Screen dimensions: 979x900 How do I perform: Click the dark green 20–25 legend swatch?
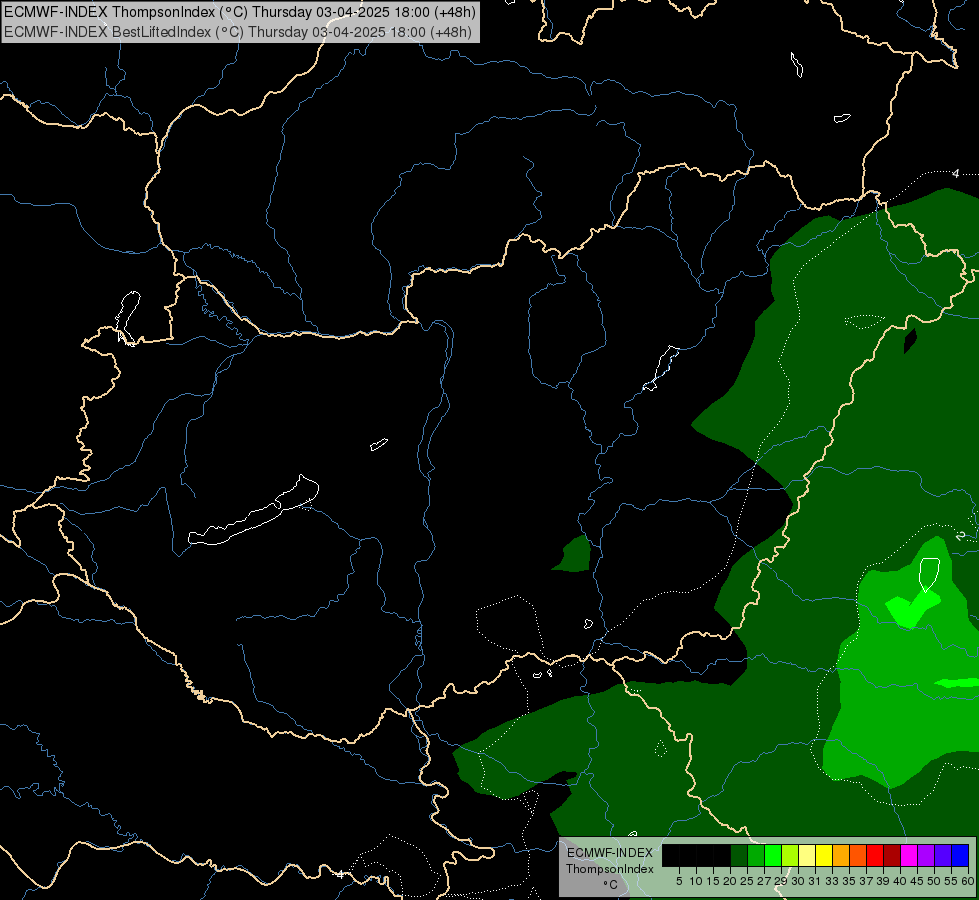[x=739, y=855]
